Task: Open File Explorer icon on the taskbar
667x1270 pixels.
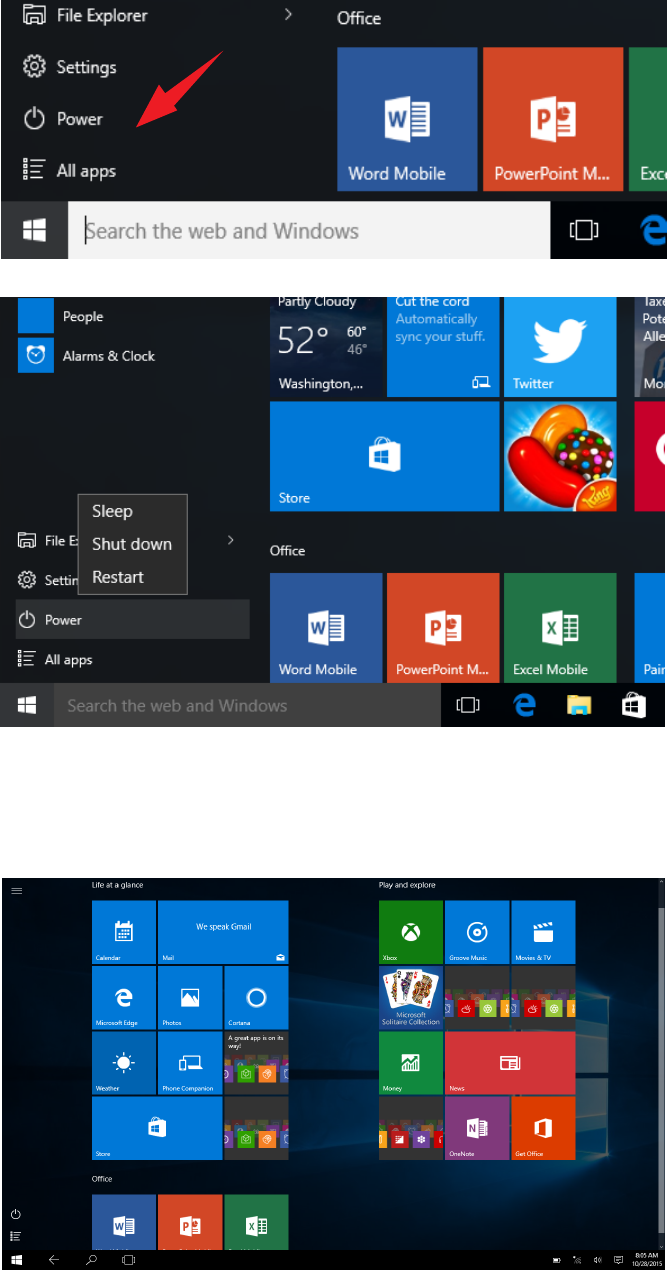Action: pyautogui.click(x=579, y=705)
